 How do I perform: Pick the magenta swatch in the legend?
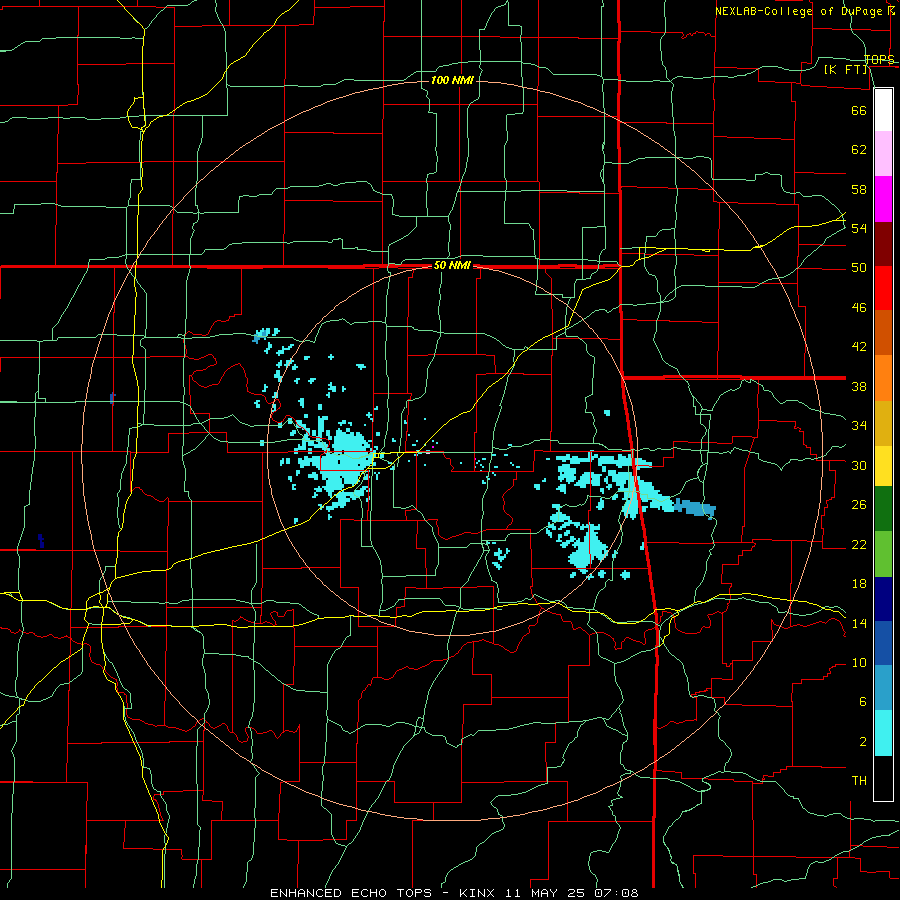click(883, 199)
